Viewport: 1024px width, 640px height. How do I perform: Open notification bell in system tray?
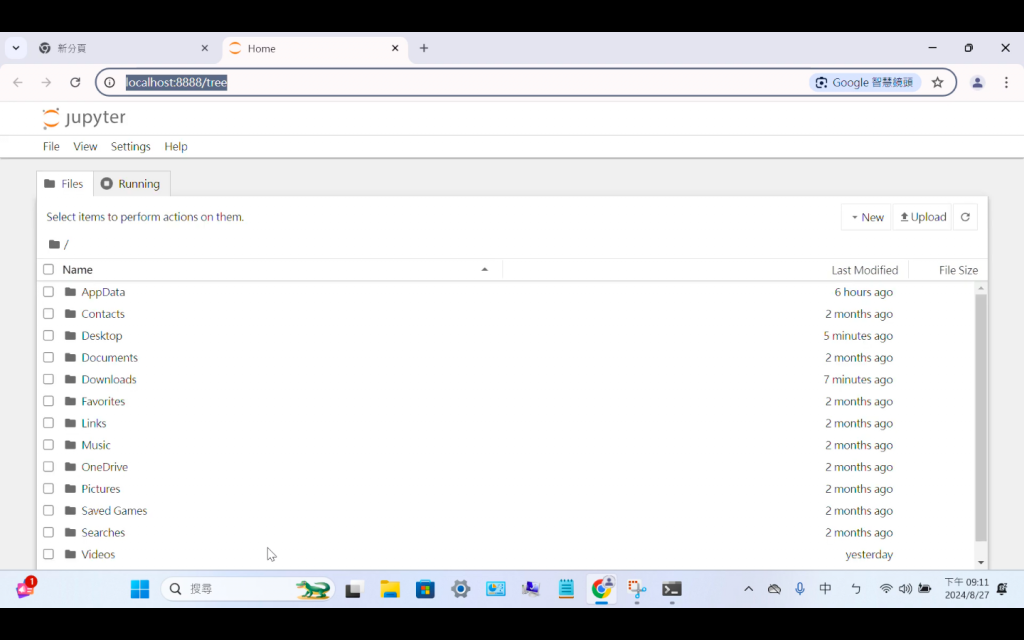pos(1002,589)
